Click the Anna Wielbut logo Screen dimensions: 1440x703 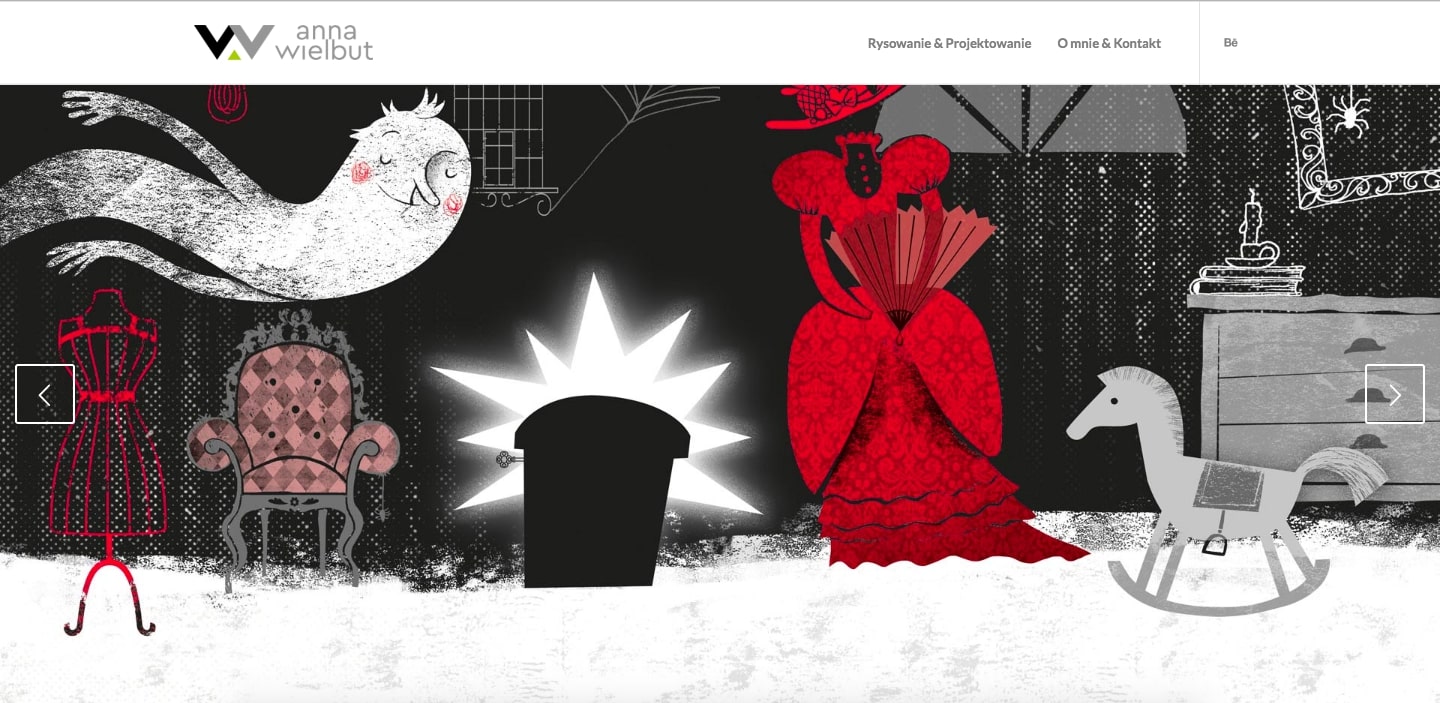(x=283, y=42)
